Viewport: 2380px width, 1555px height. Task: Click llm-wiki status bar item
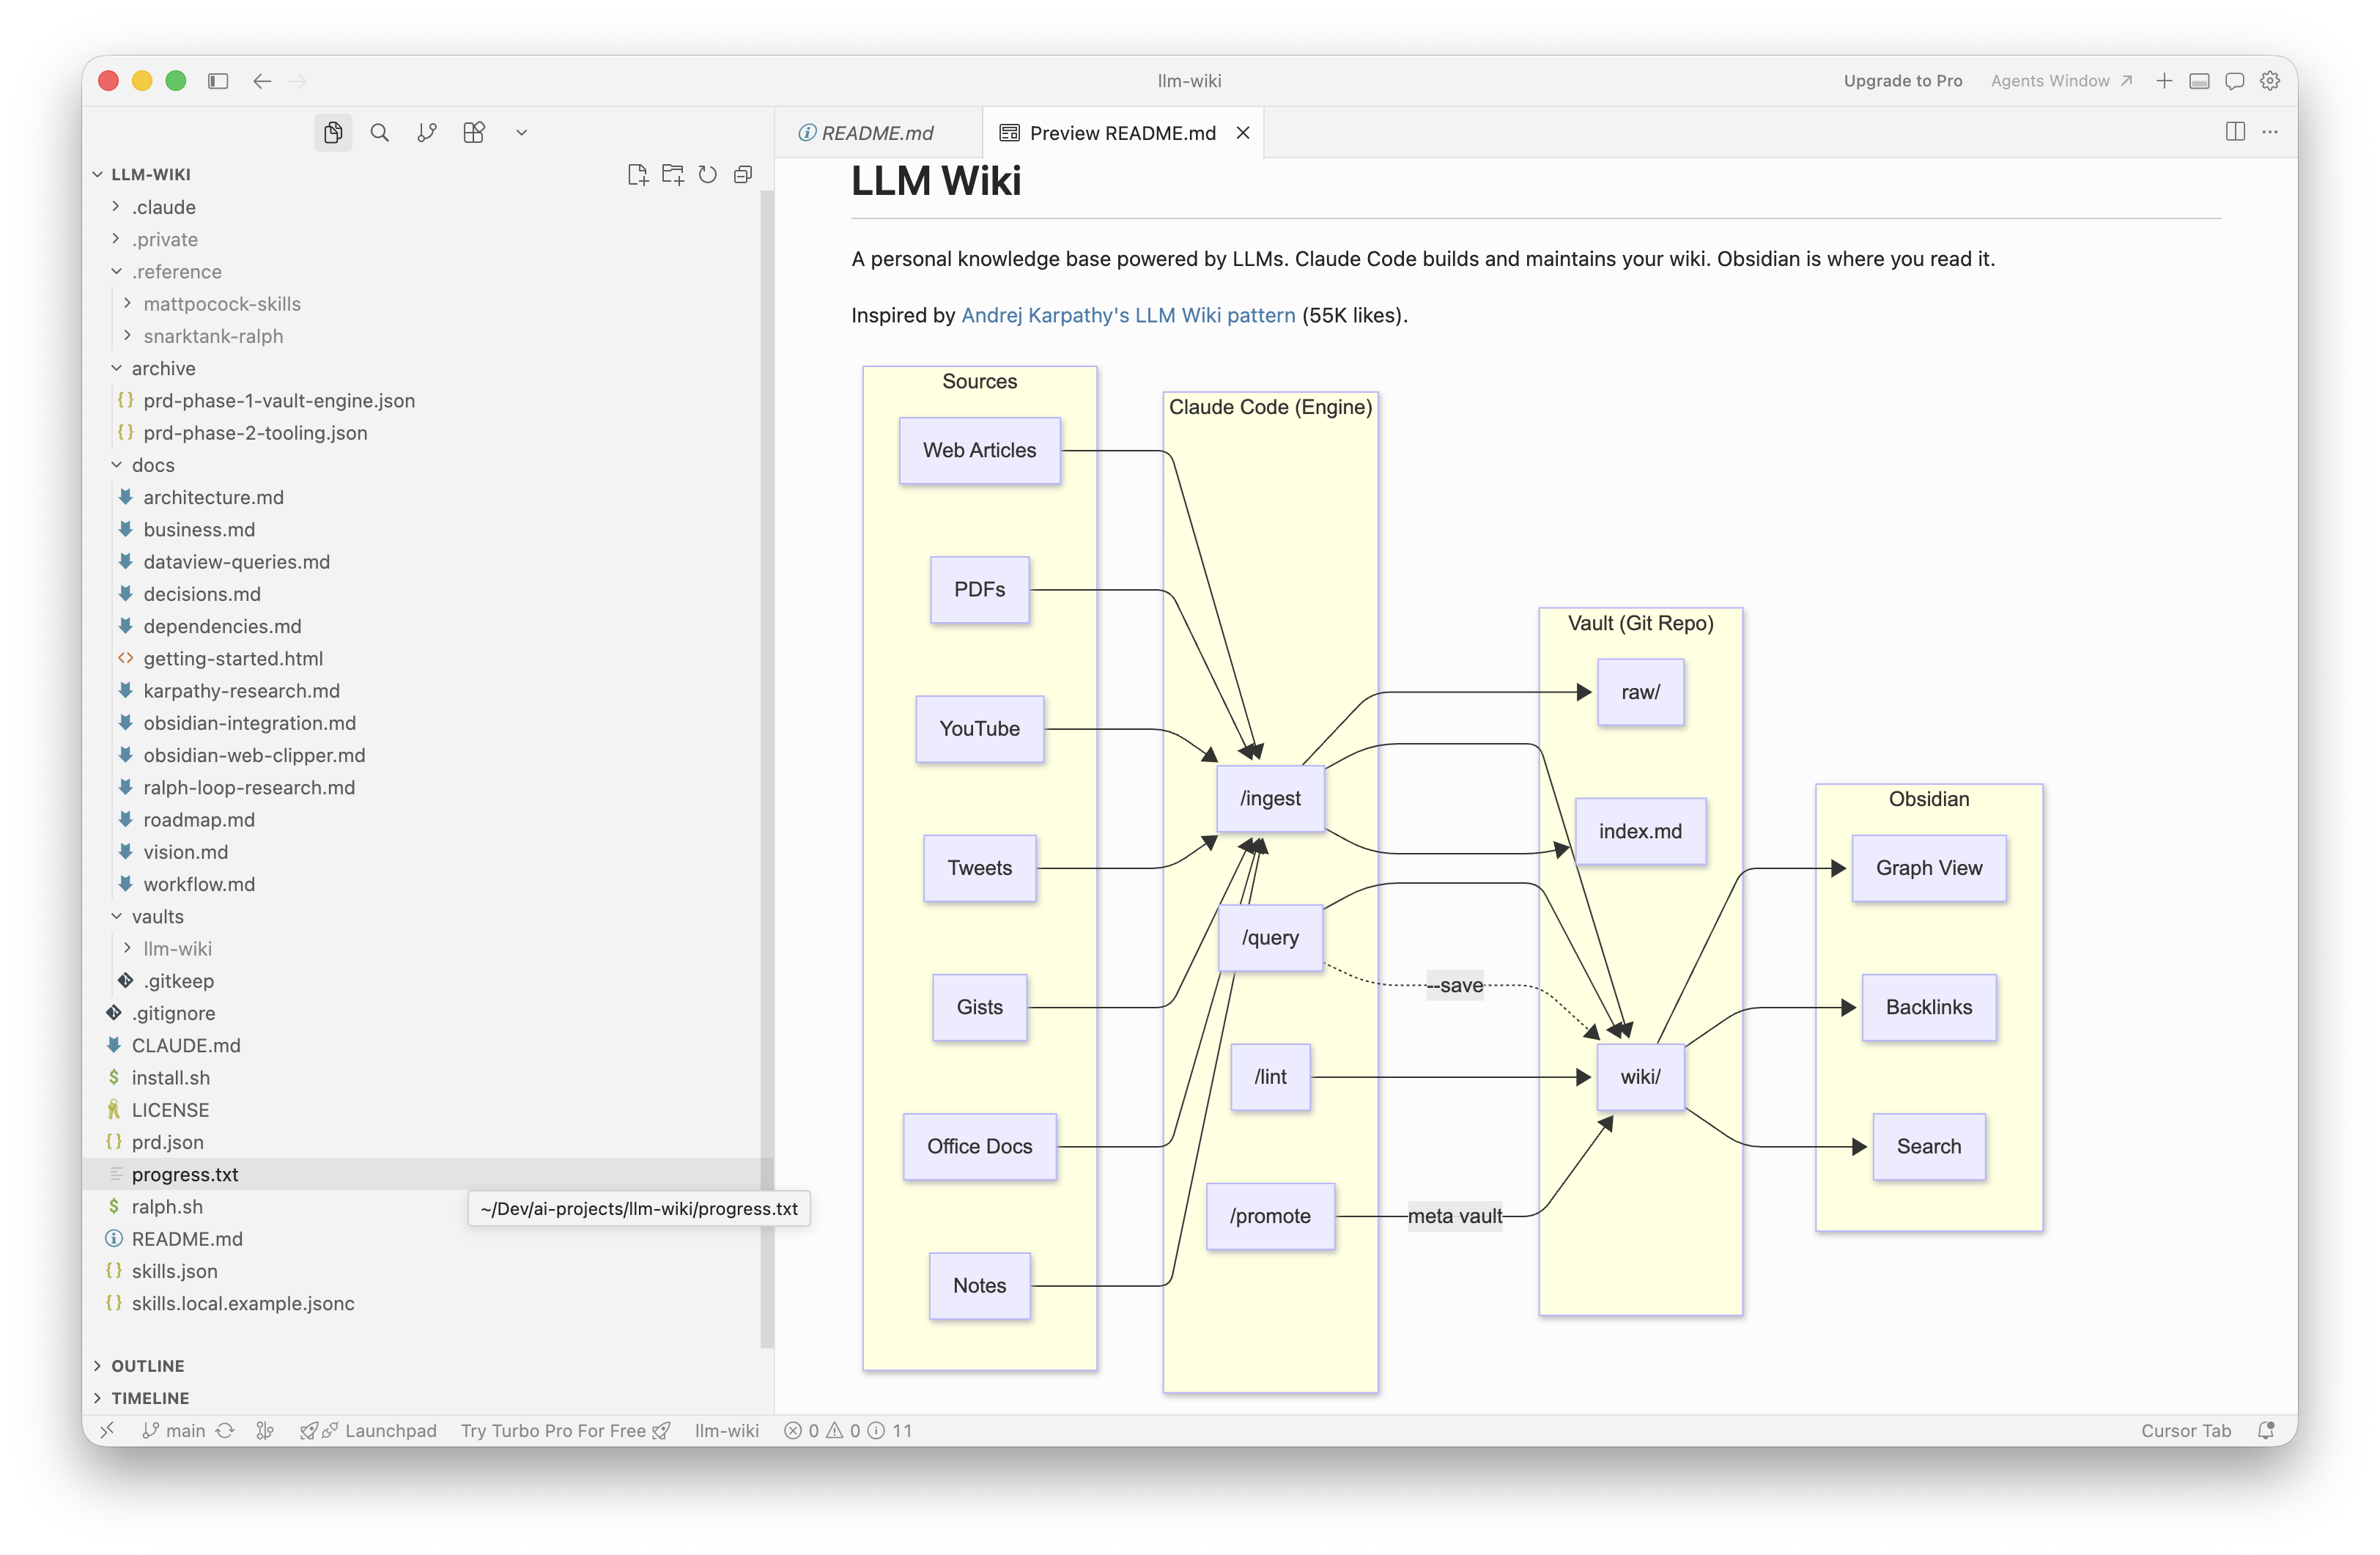[x=727, y=1430]
